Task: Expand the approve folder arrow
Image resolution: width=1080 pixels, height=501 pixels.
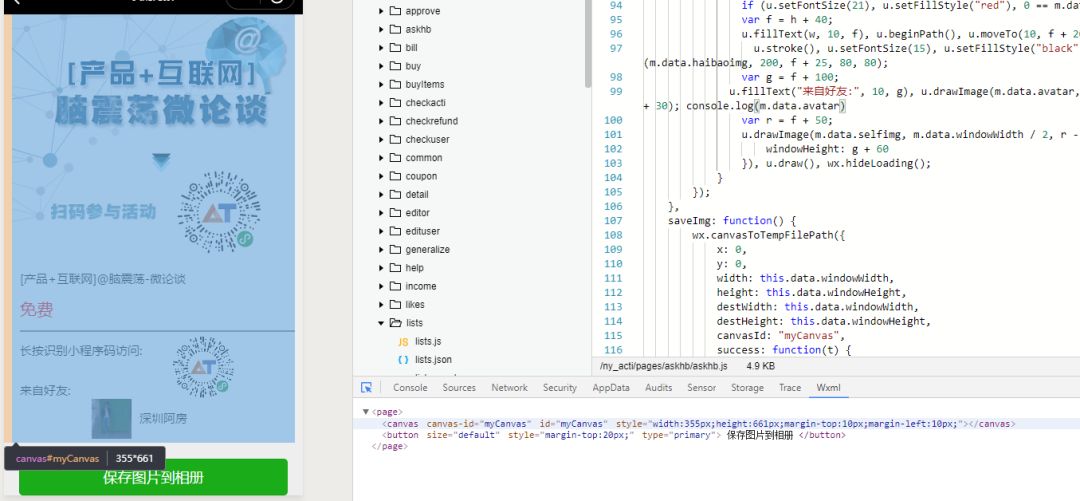Action: (381, 11)
